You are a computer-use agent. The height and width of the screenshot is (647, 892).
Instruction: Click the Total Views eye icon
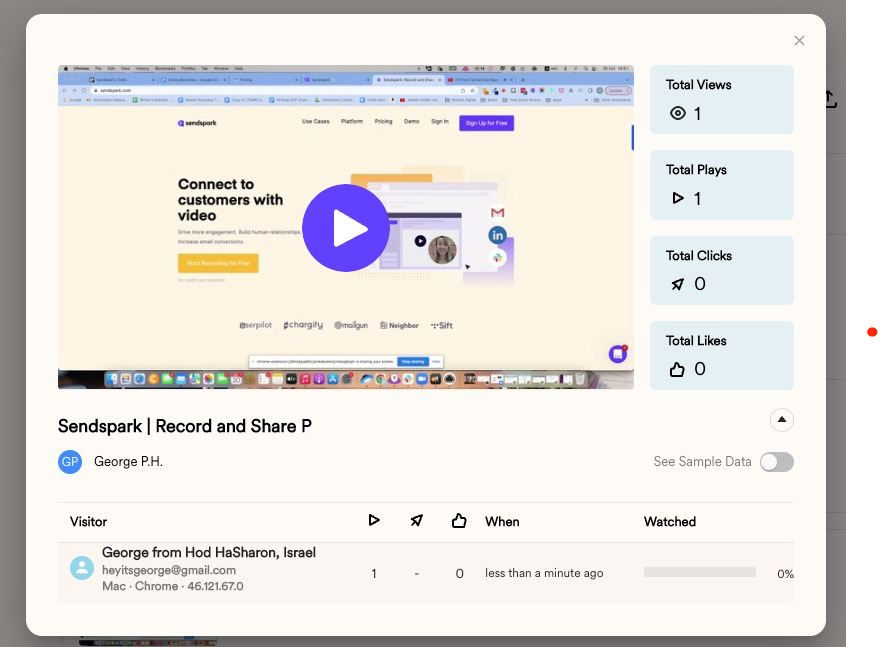pyautogui.click(x=678, y=113)
